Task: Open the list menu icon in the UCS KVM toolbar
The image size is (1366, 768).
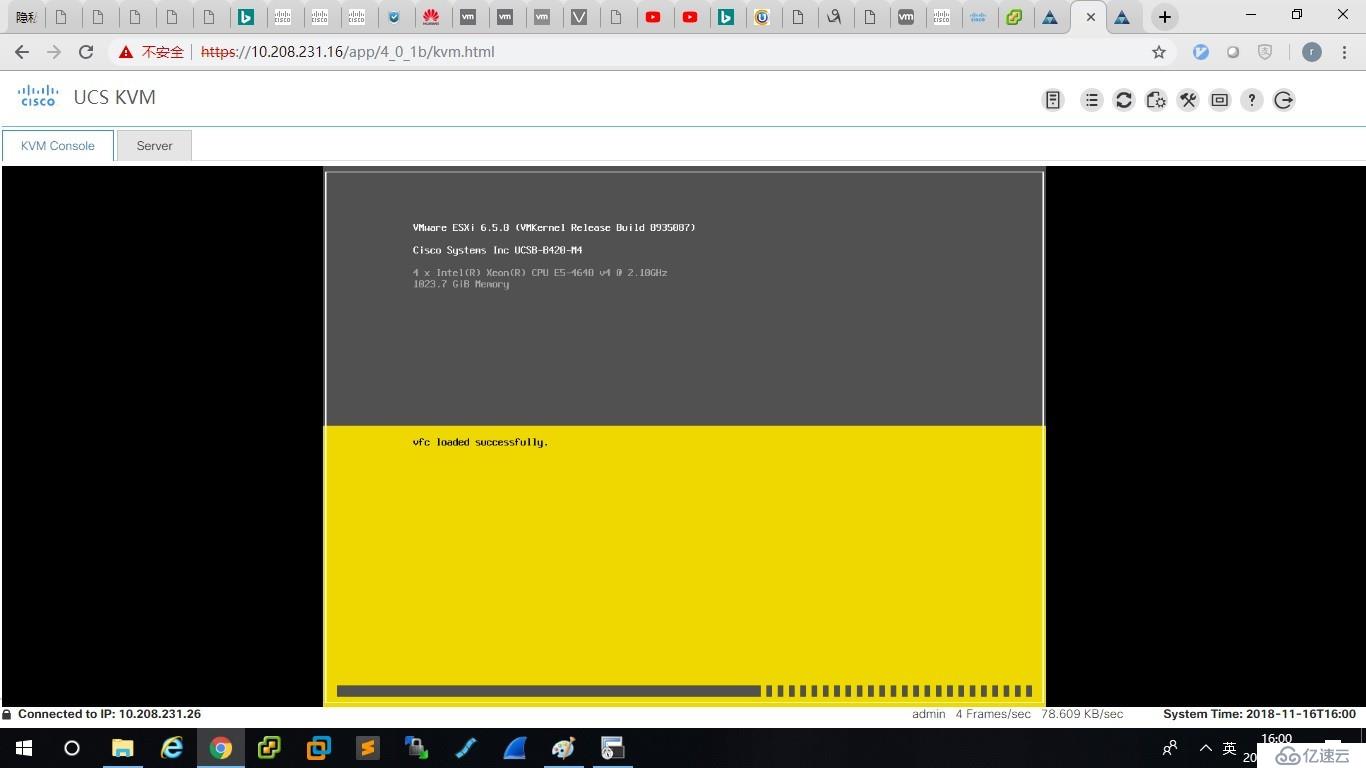Action: [x=1091, y=100]
